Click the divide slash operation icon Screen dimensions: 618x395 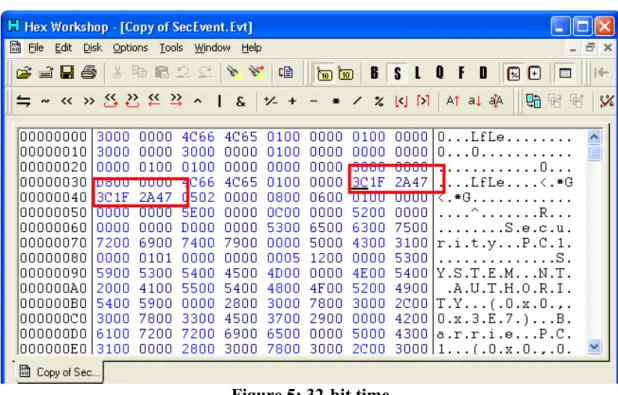(357, 101)
